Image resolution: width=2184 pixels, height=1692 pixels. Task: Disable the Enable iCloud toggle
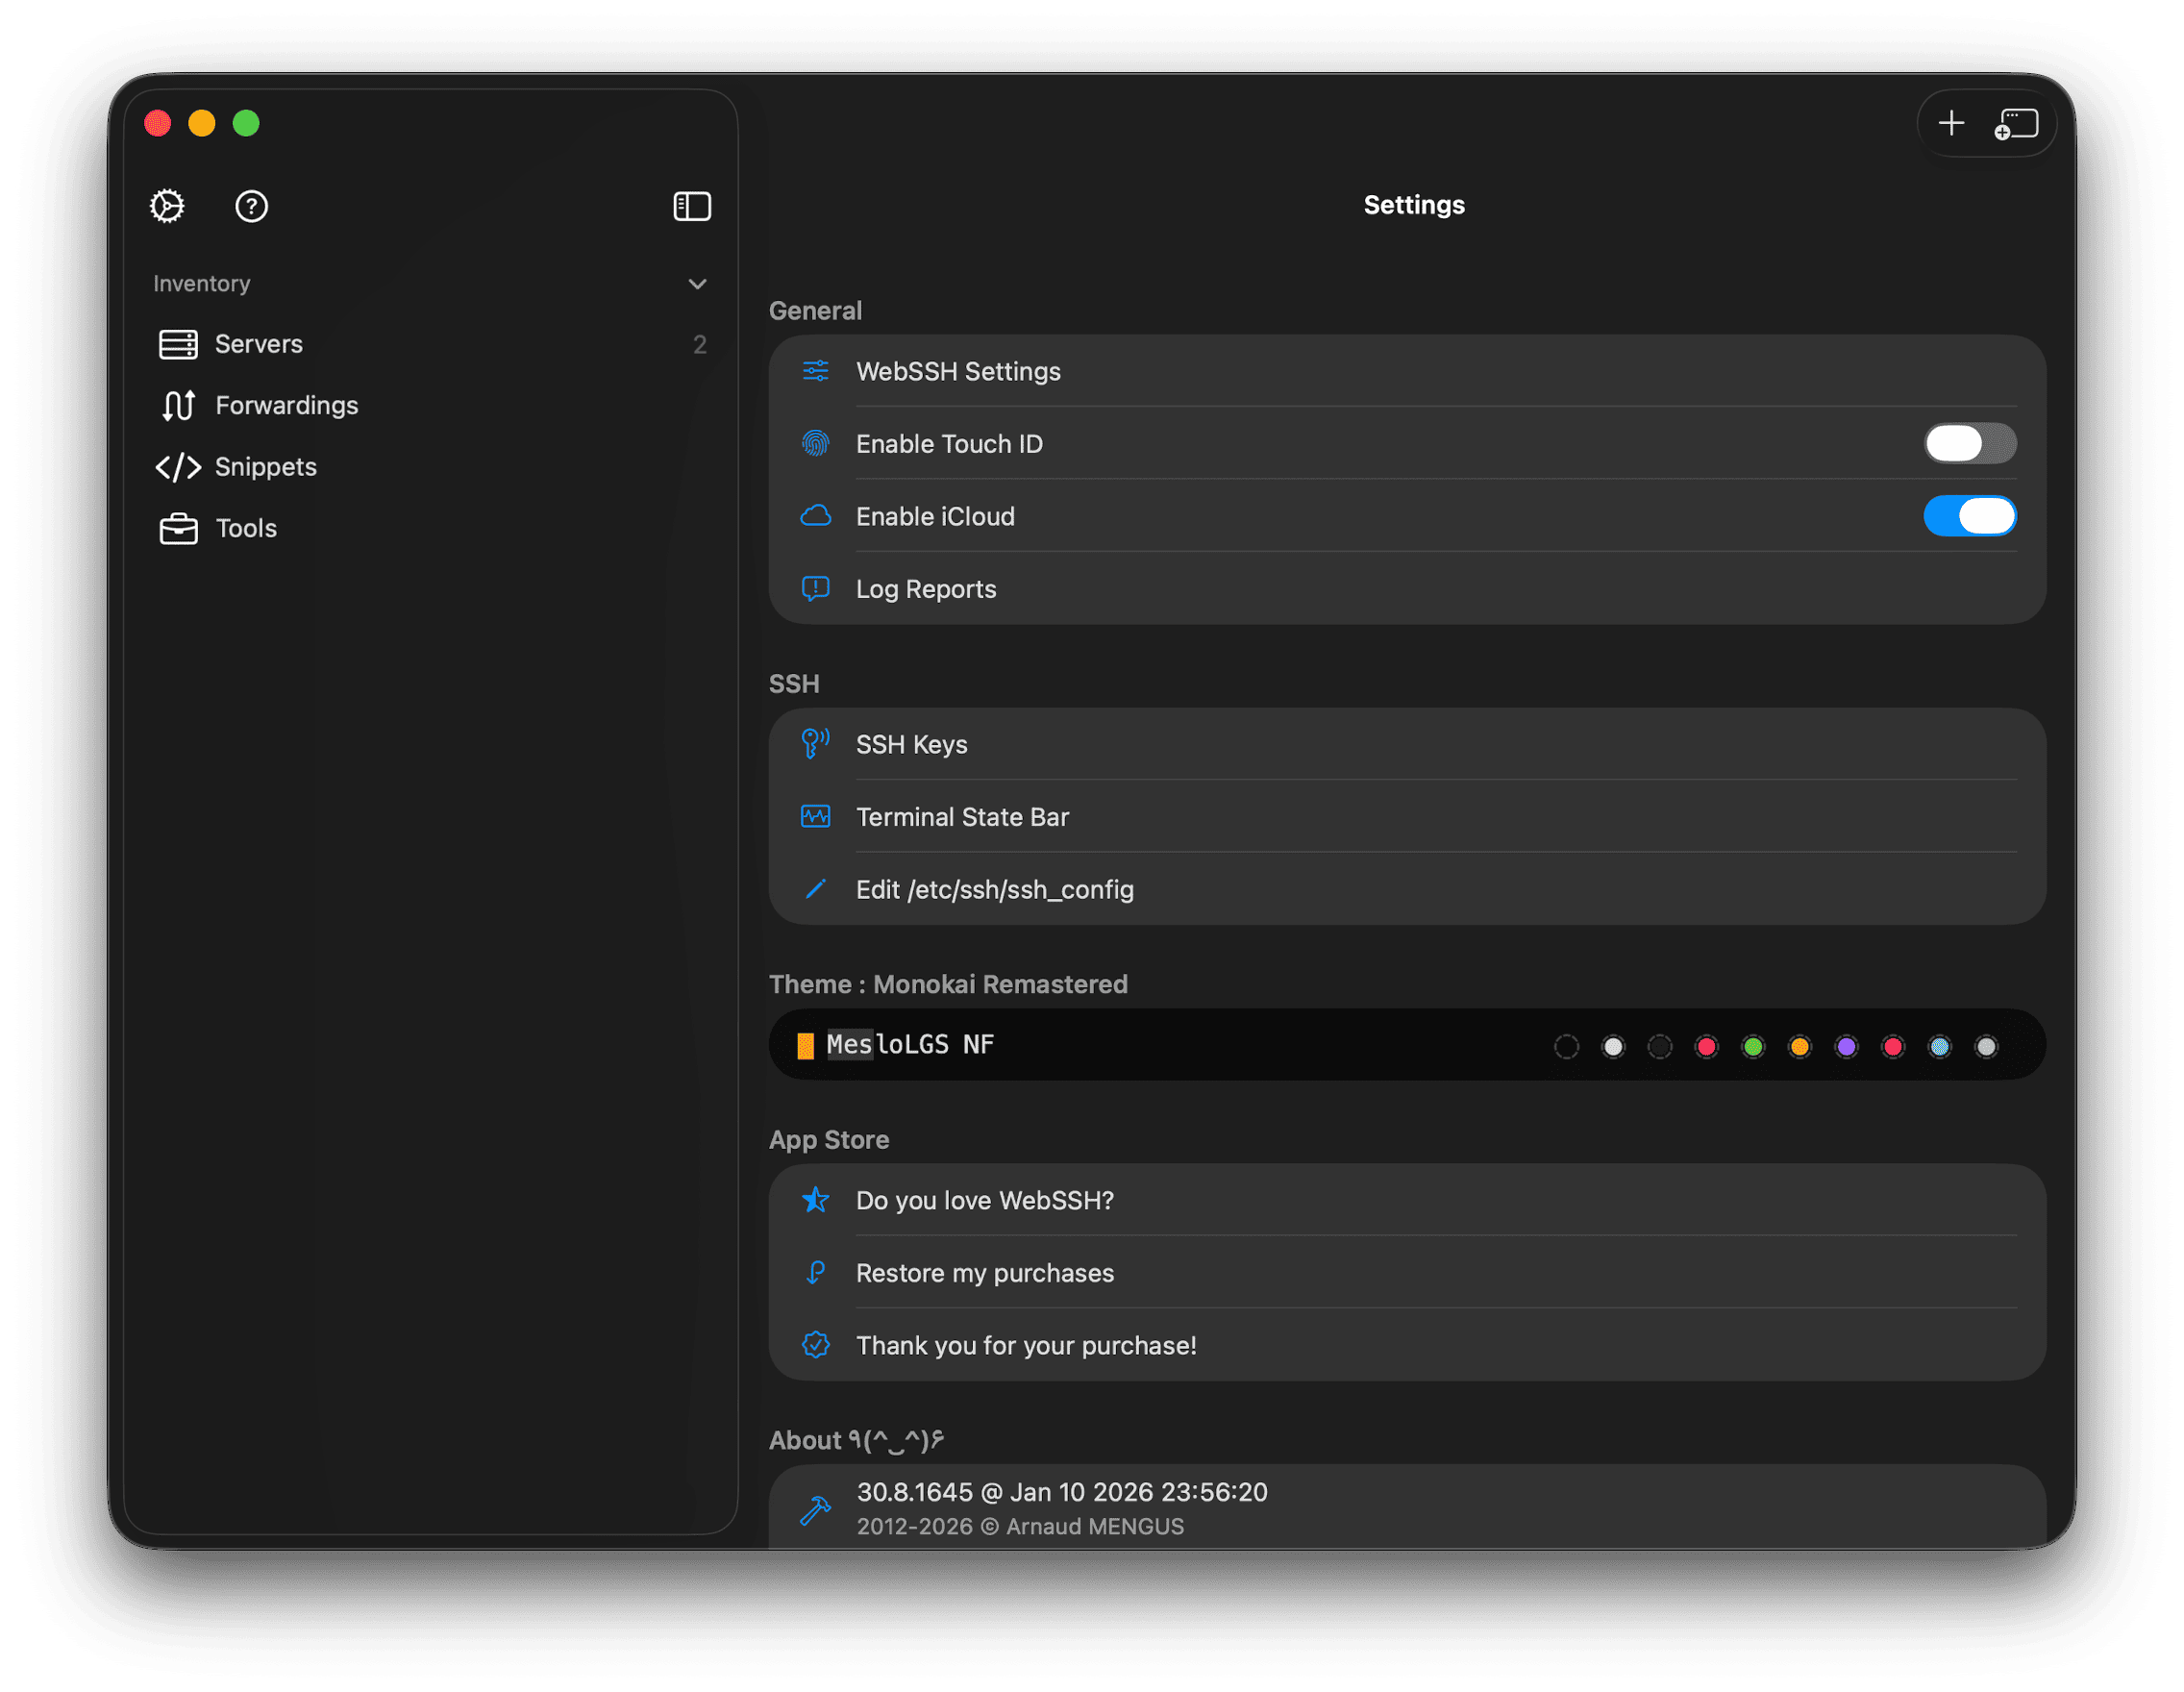[x=1969, y=516]
